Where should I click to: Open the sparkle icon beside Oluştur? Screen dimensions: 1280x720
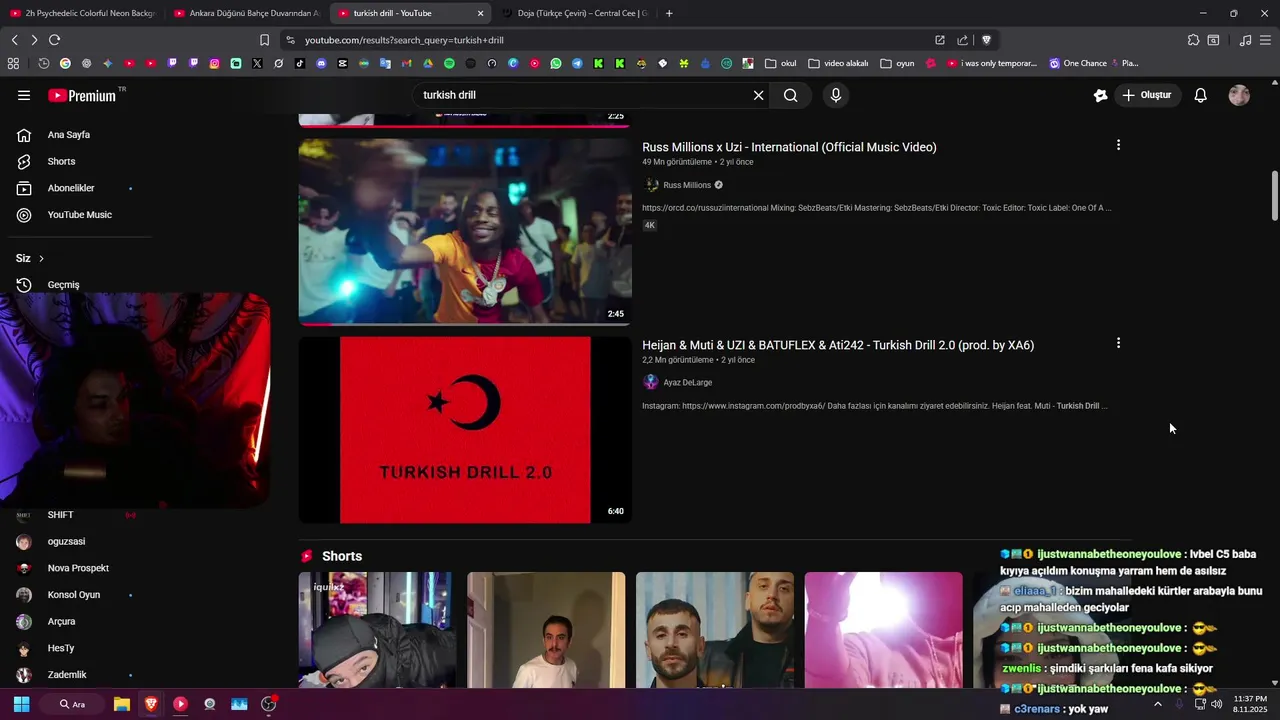(1100, 95)
